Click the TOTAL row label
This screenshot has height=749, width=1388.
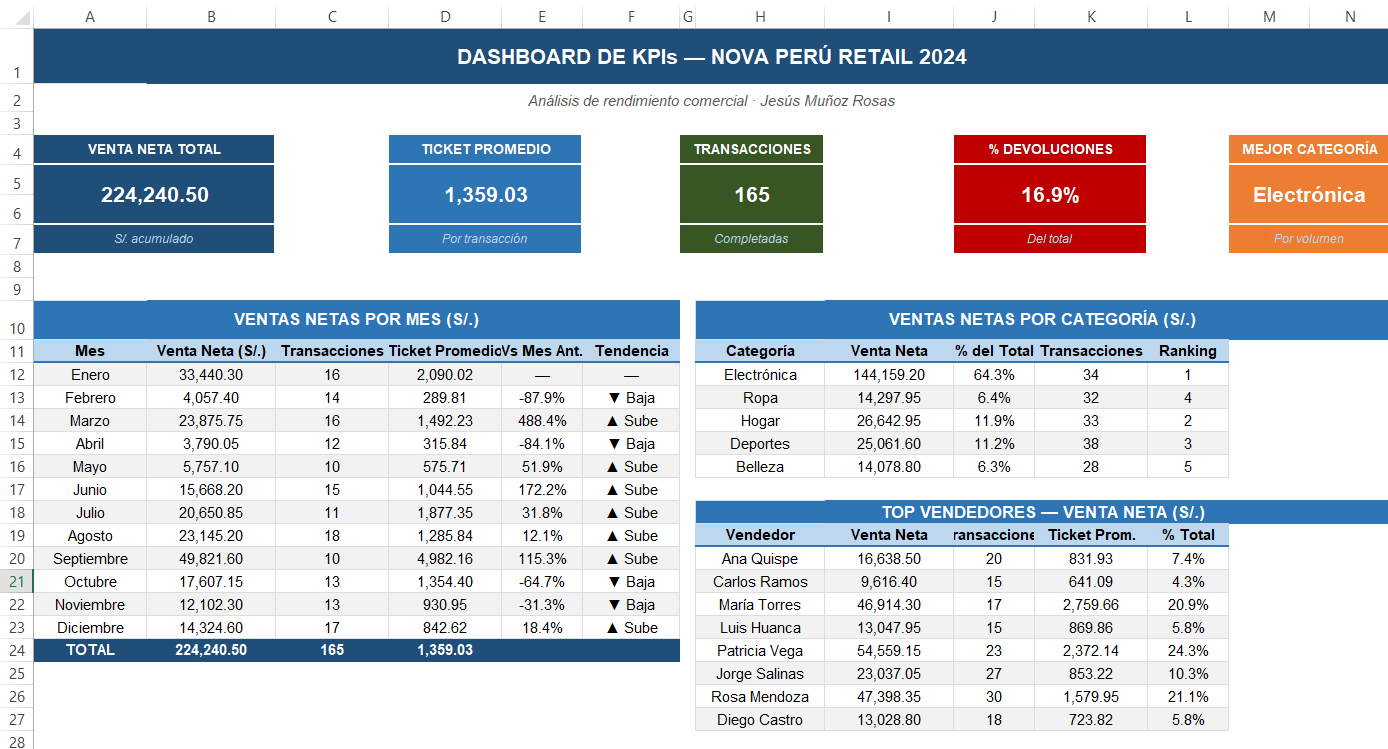90,650
